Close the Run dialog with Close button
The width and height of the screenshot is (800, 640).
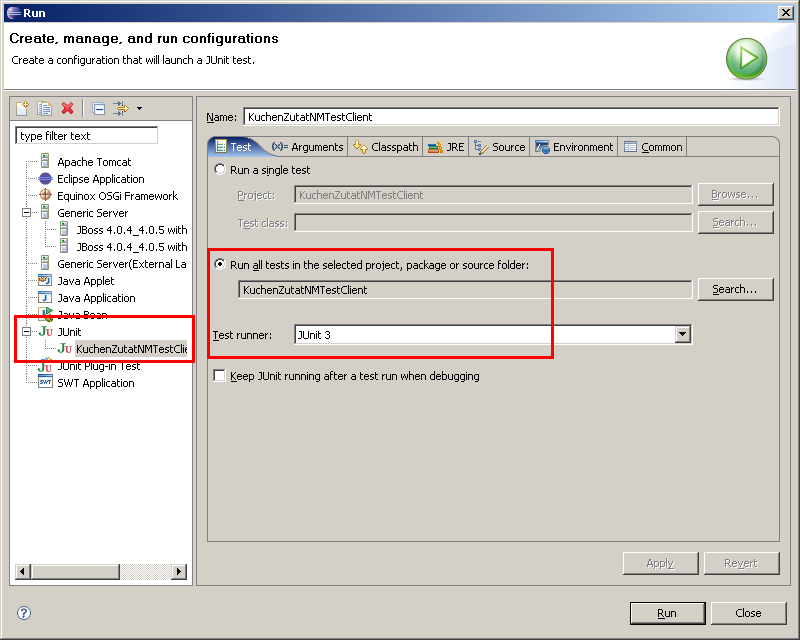point(748,613)
